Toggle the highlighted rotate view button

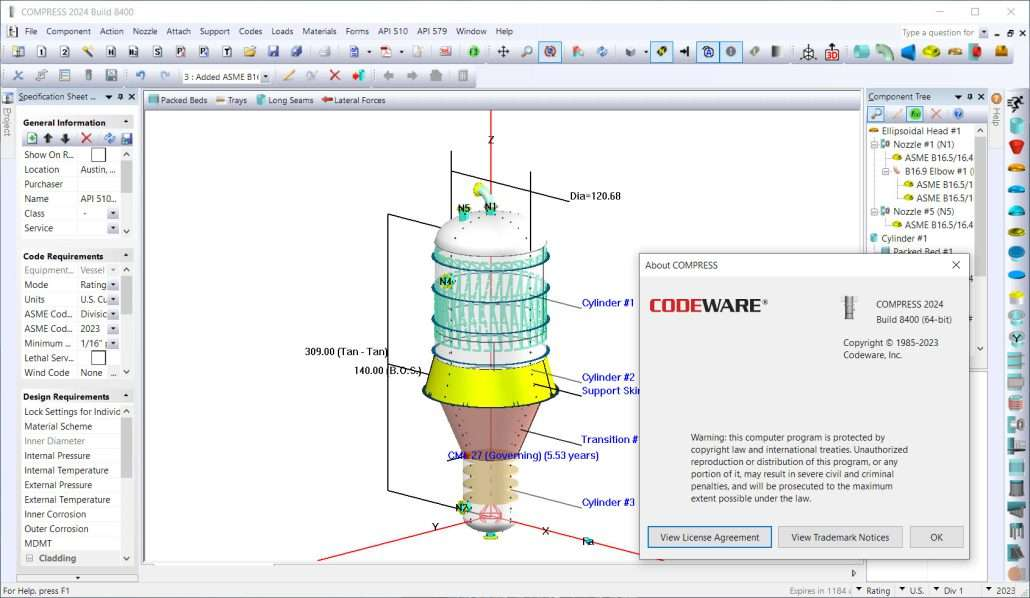pos(550,51)
